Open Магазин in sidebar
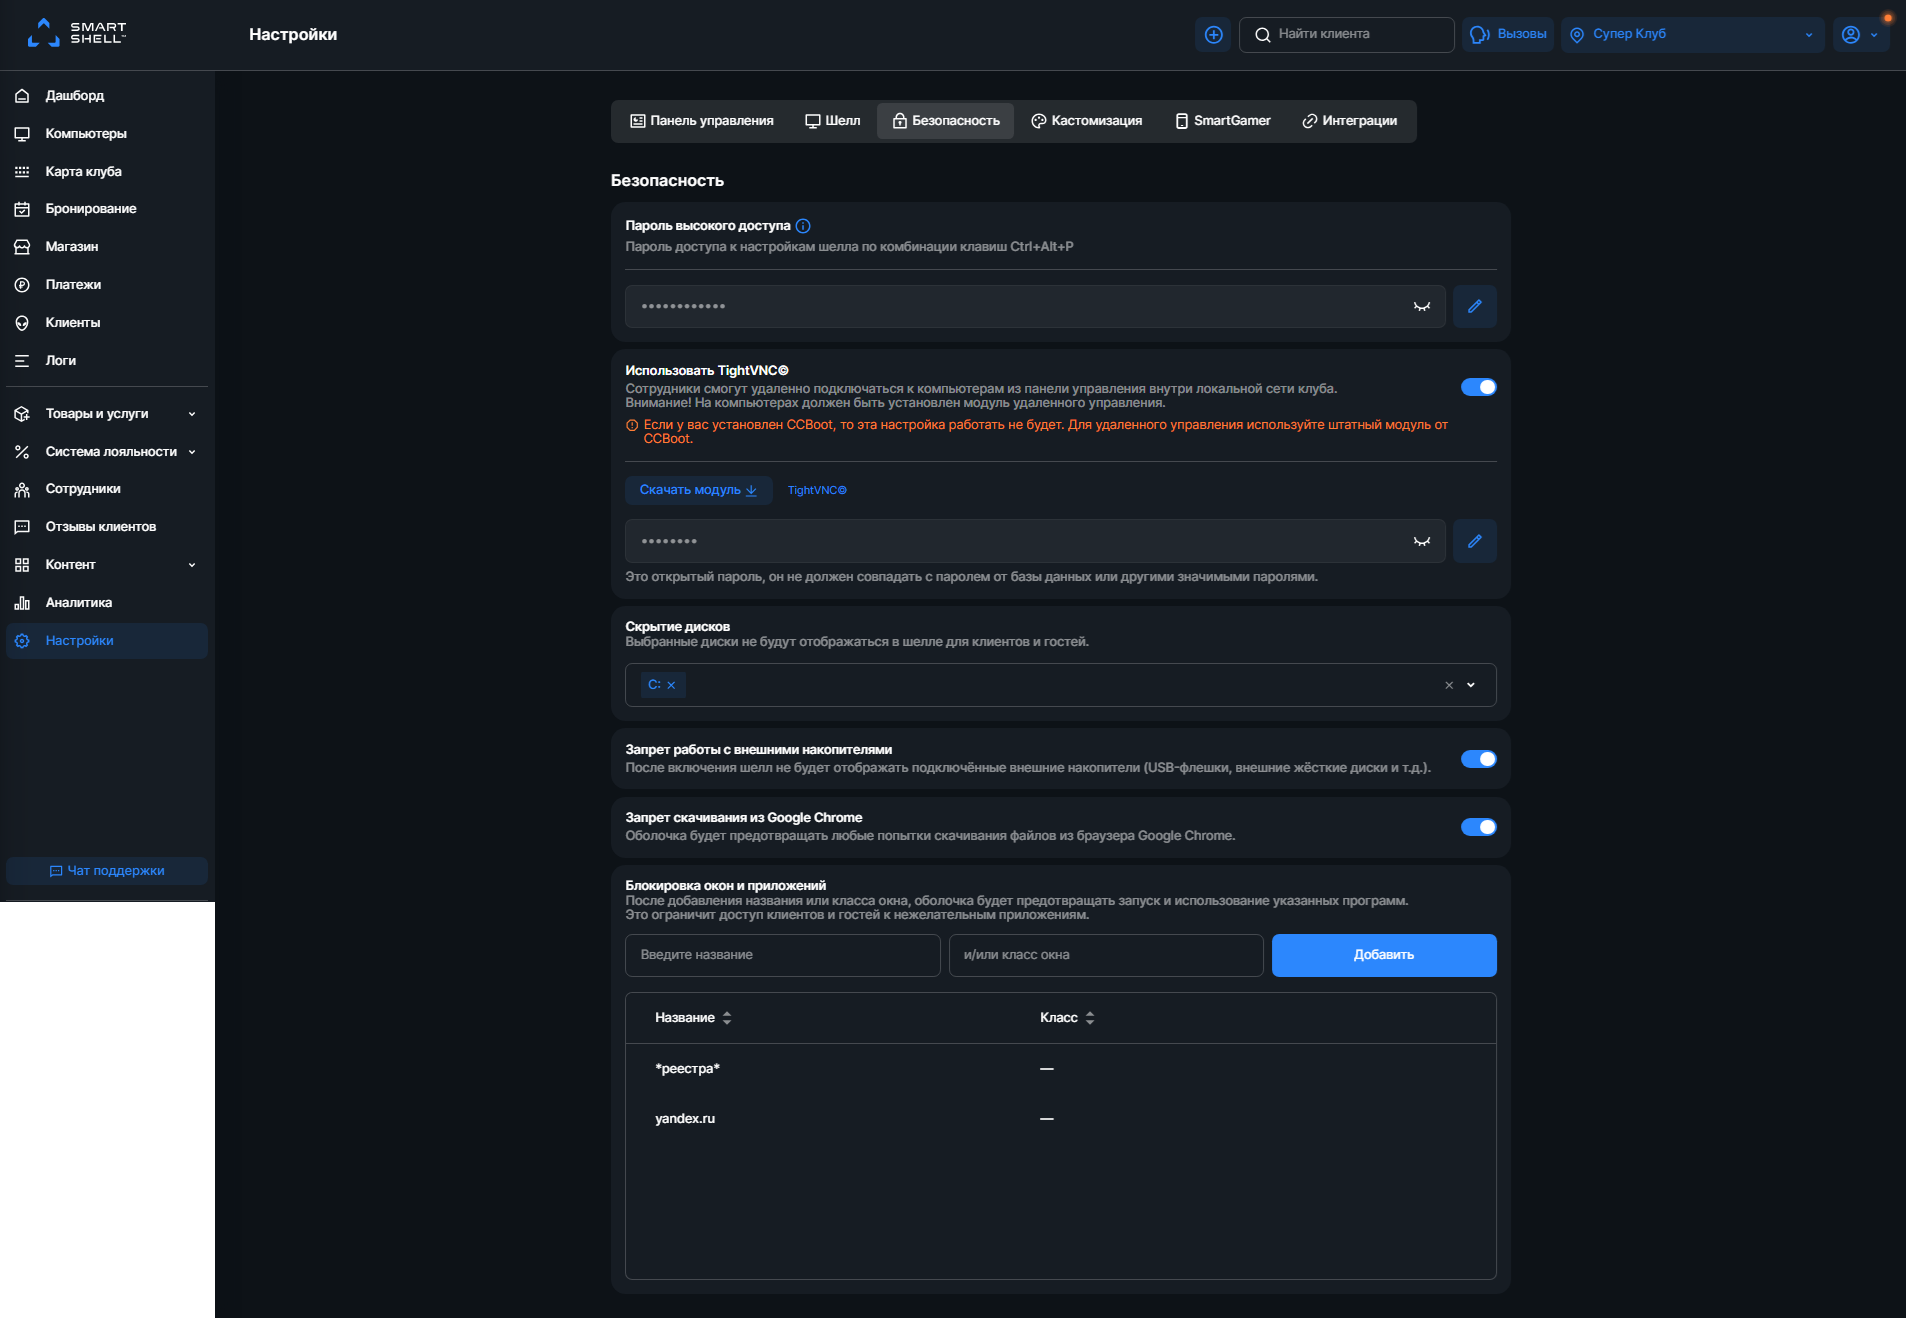The image size is (1906, 1318). click(x=107, y=247)
